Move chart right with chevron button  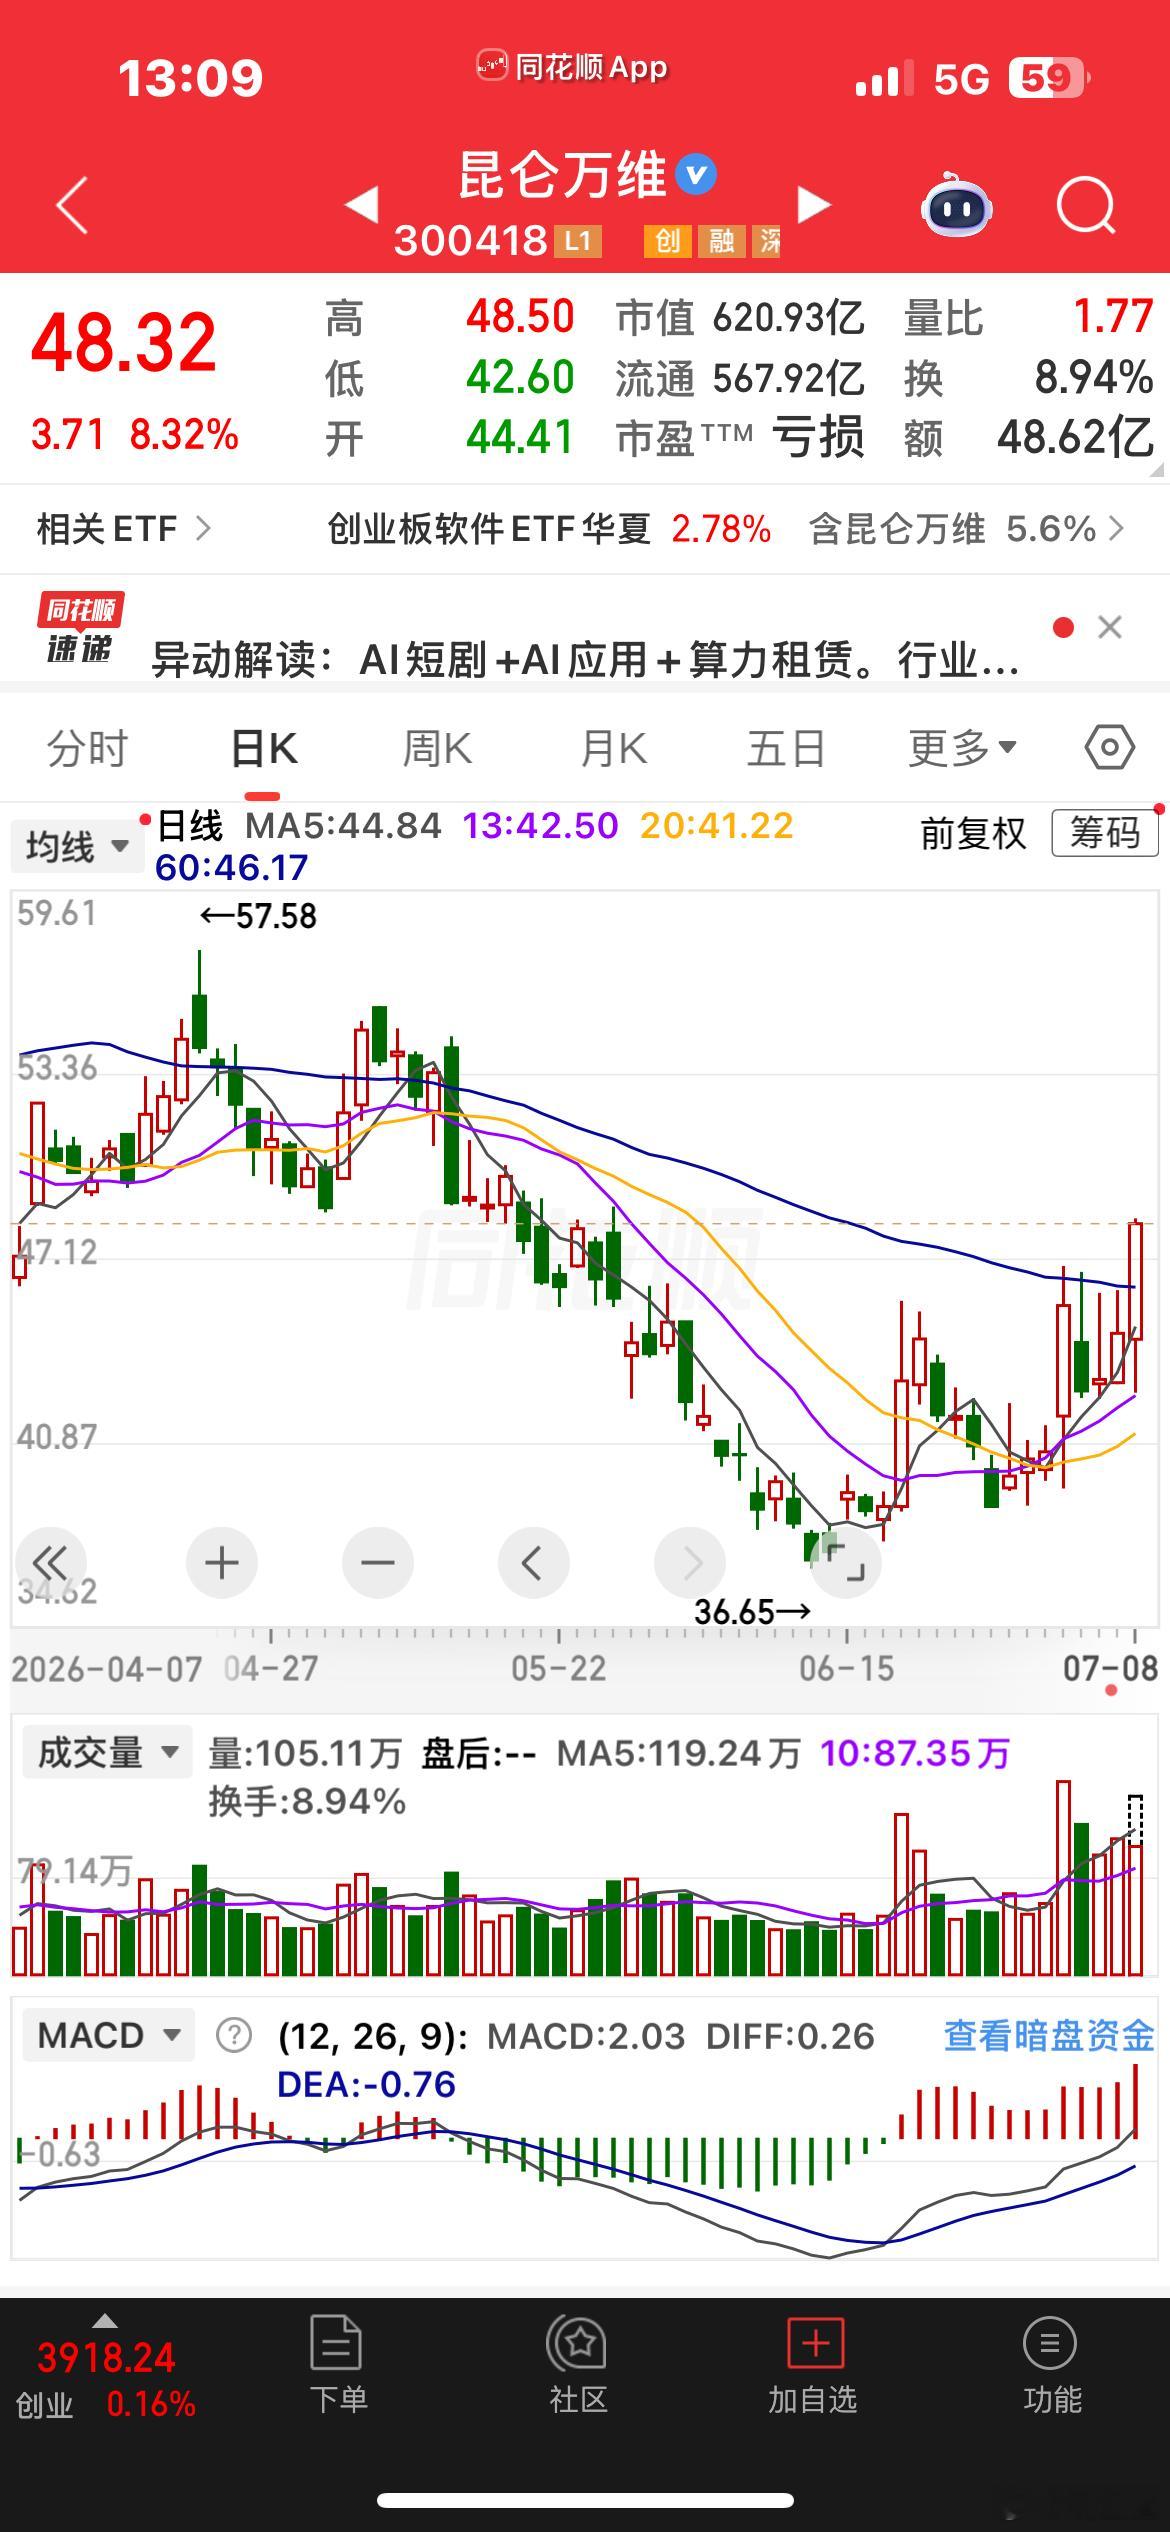(x=689, y=1562)
